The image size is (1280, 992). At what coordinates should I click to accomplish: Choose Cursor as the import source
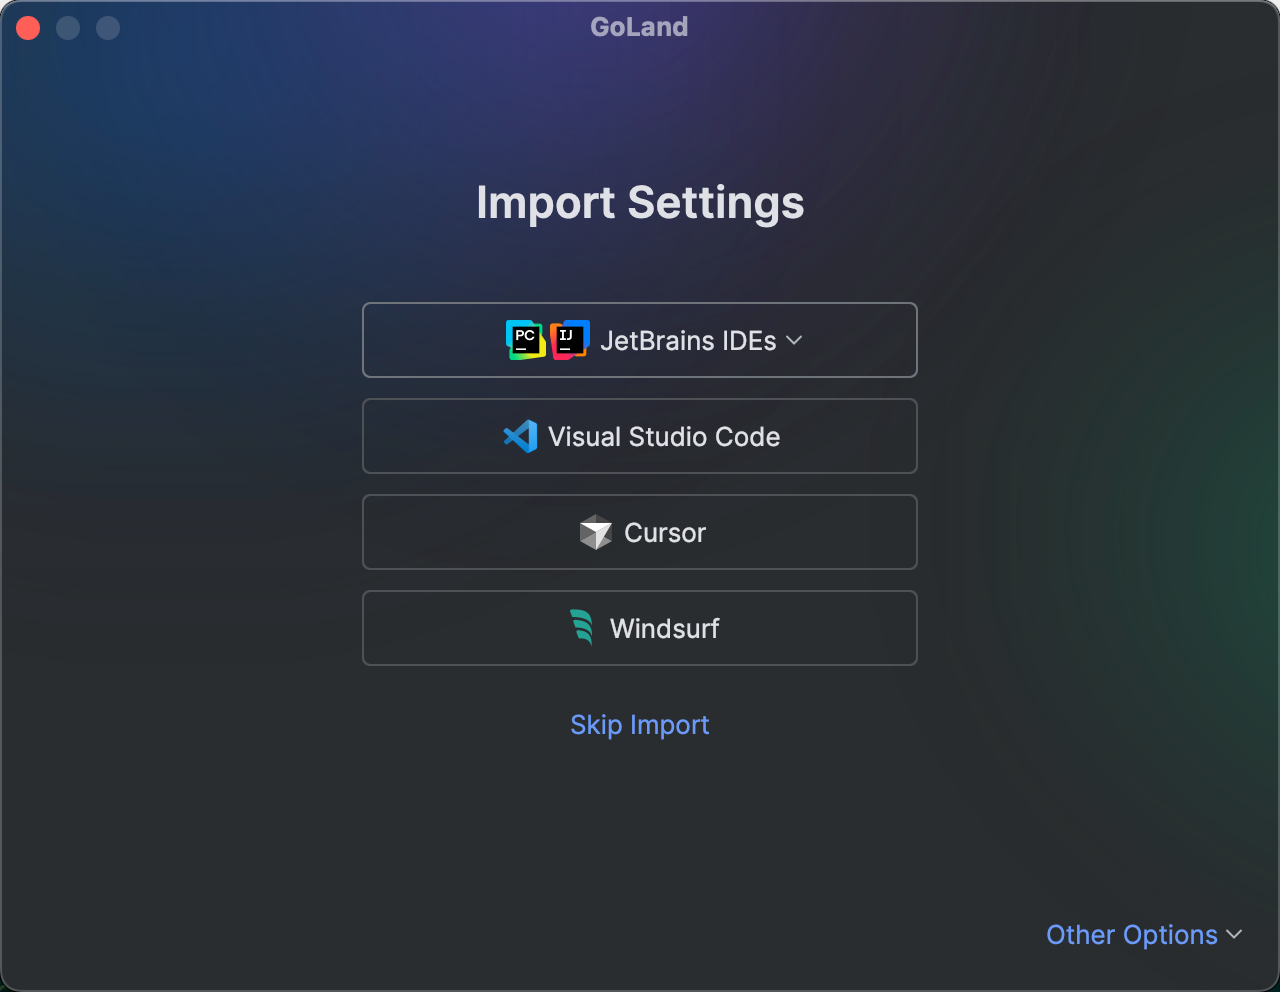click(x=640, y=532)
